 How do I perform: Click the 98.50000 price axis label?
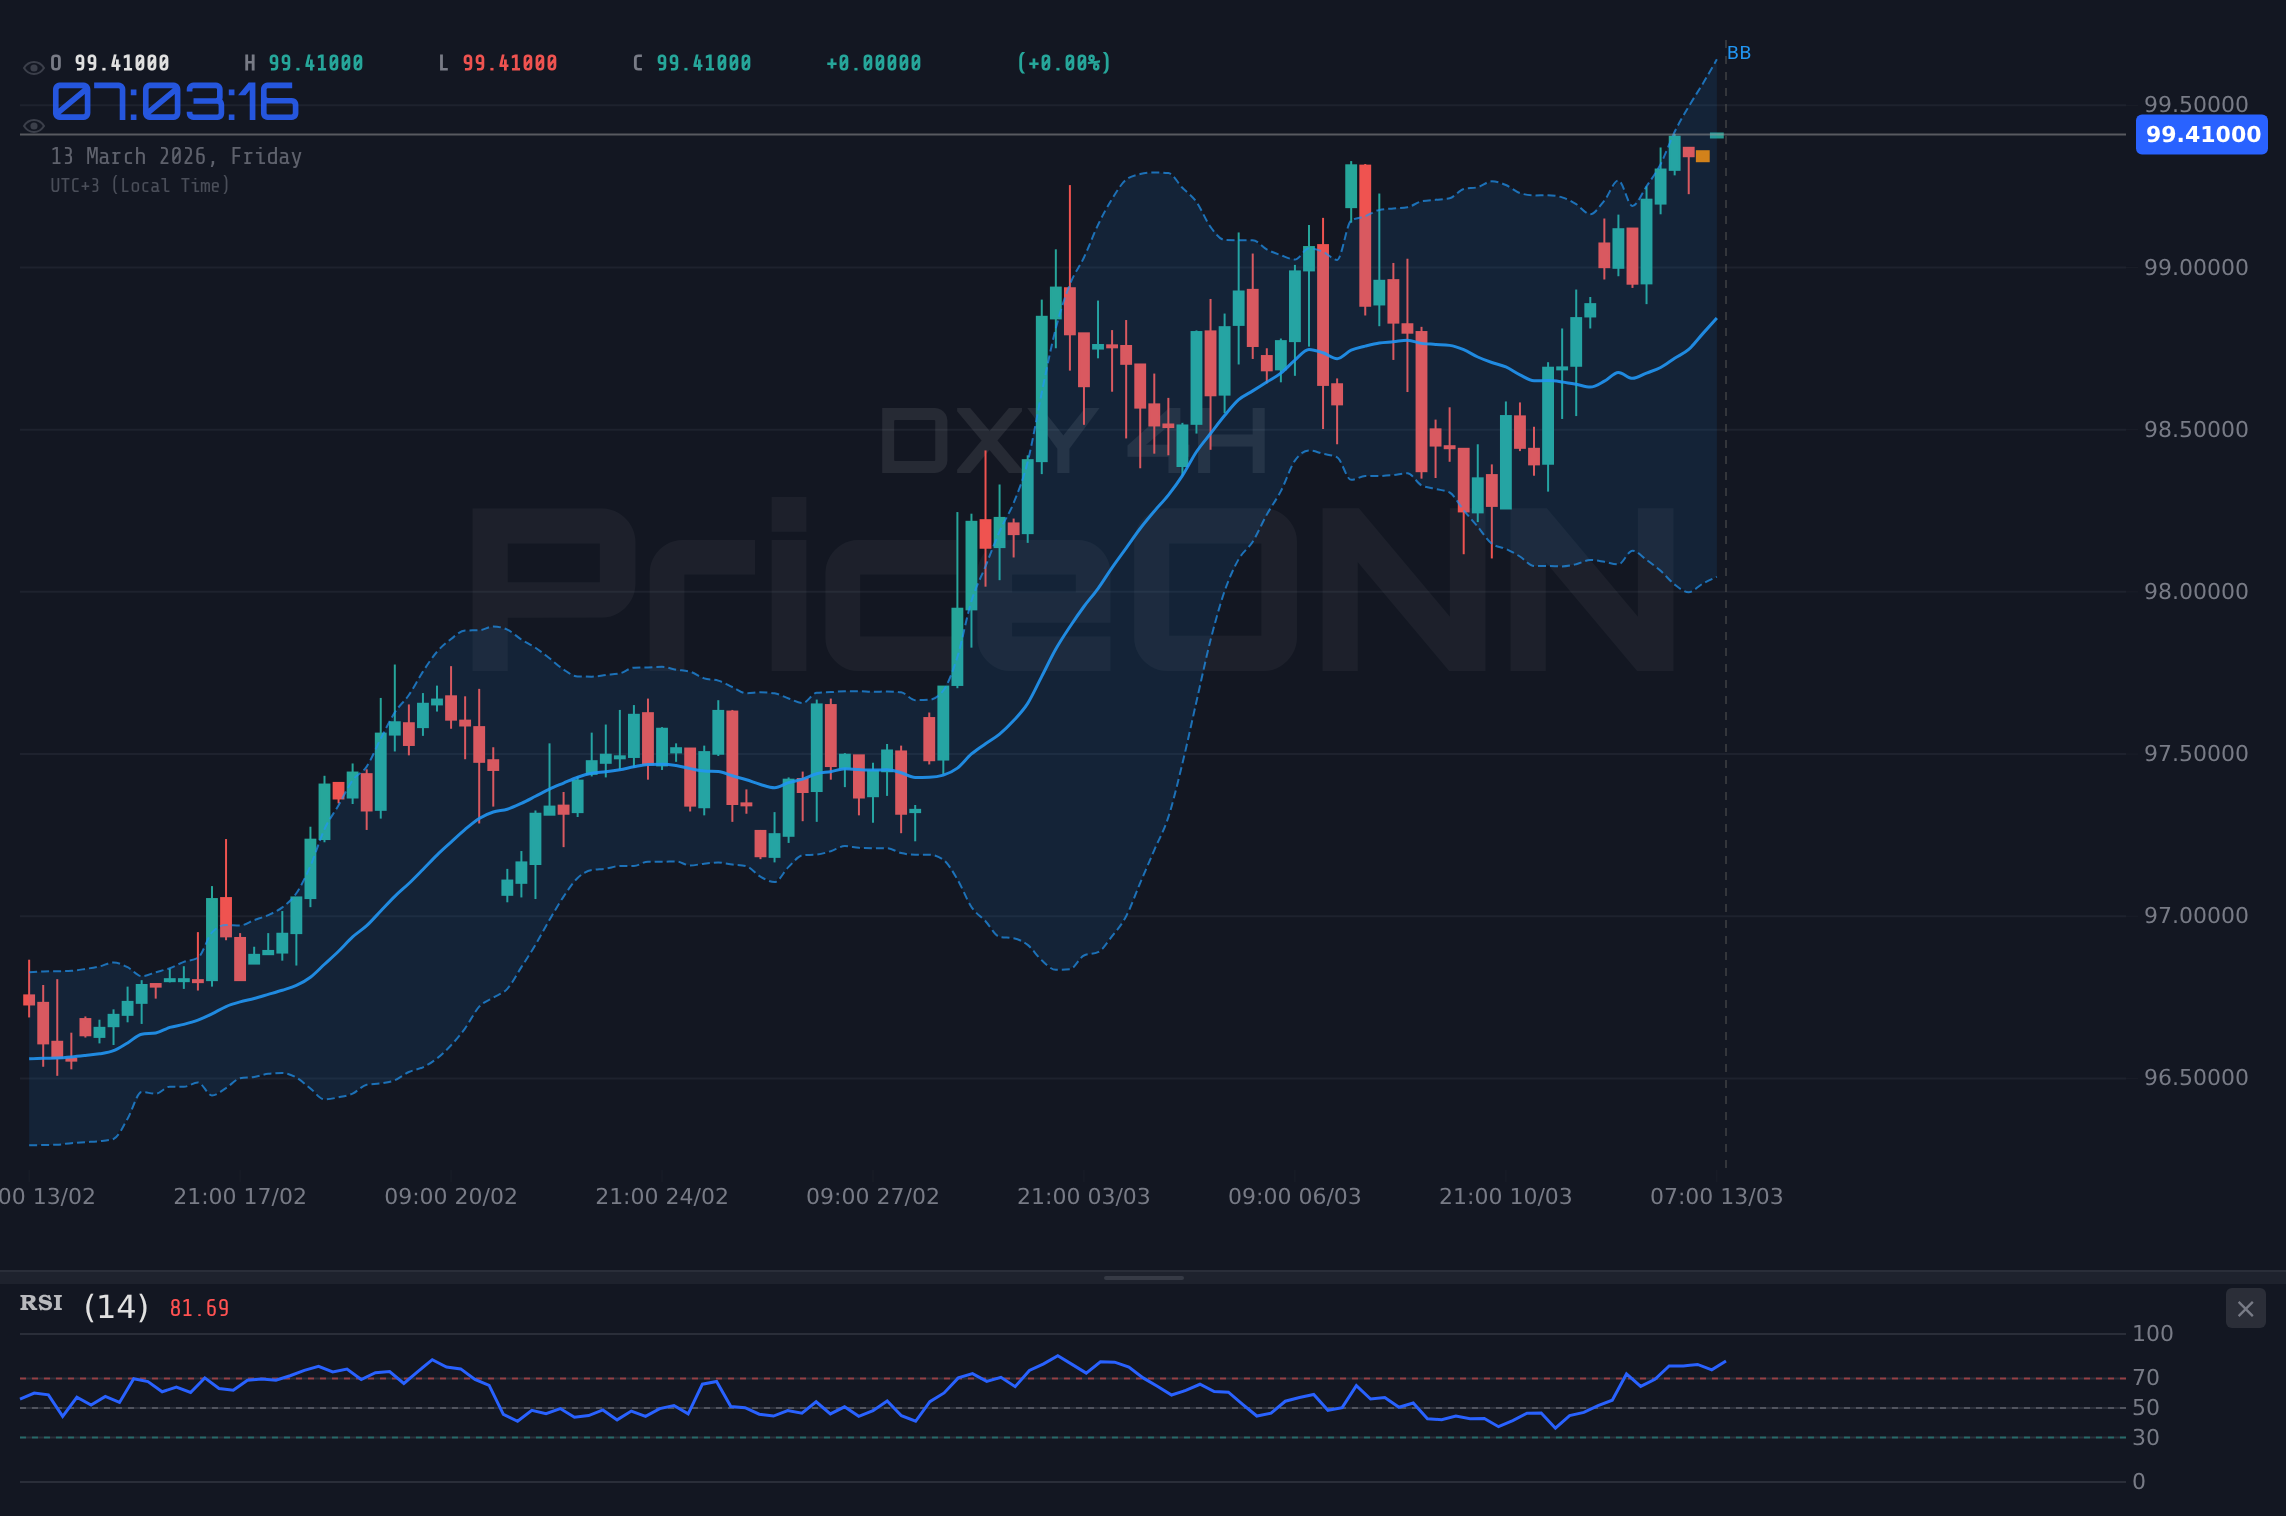click(2195, 429)
